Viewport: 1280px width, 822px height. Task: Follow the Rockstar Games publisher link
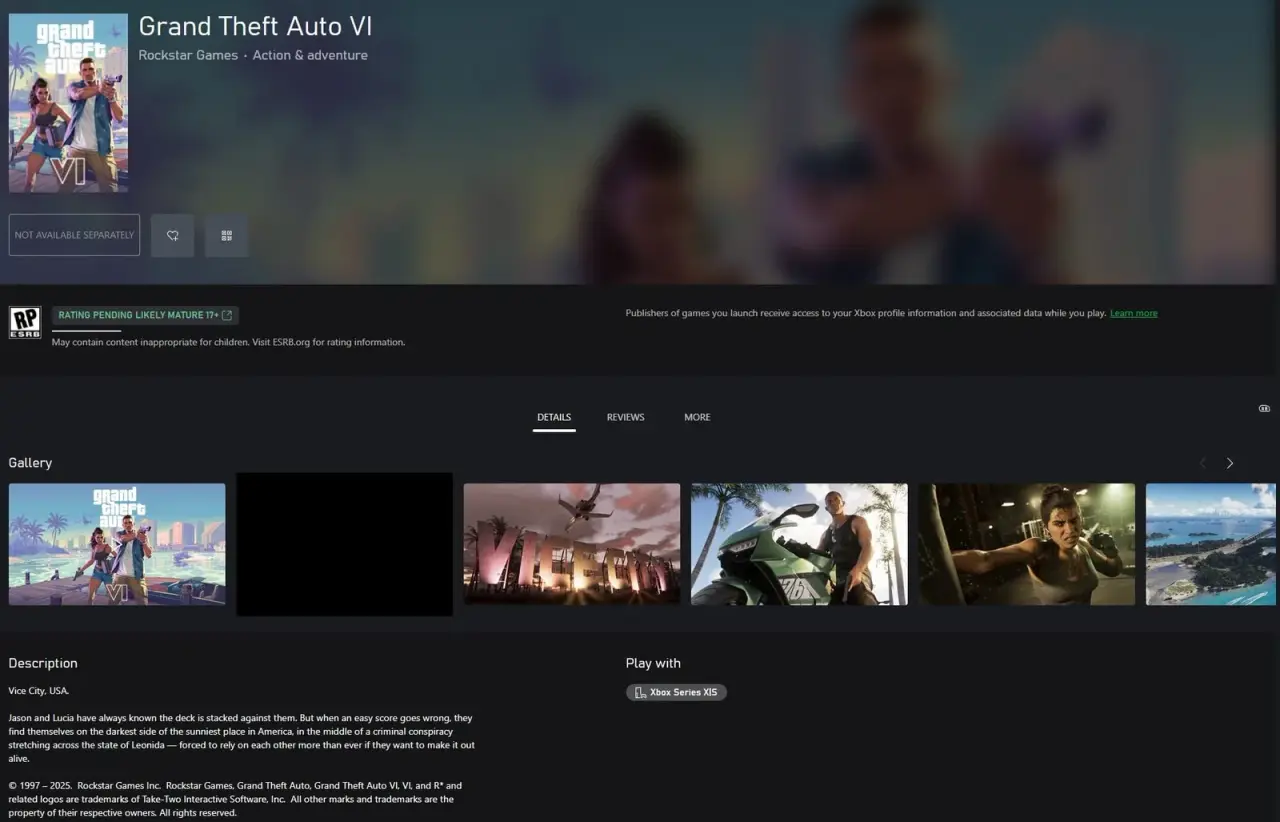188,55
